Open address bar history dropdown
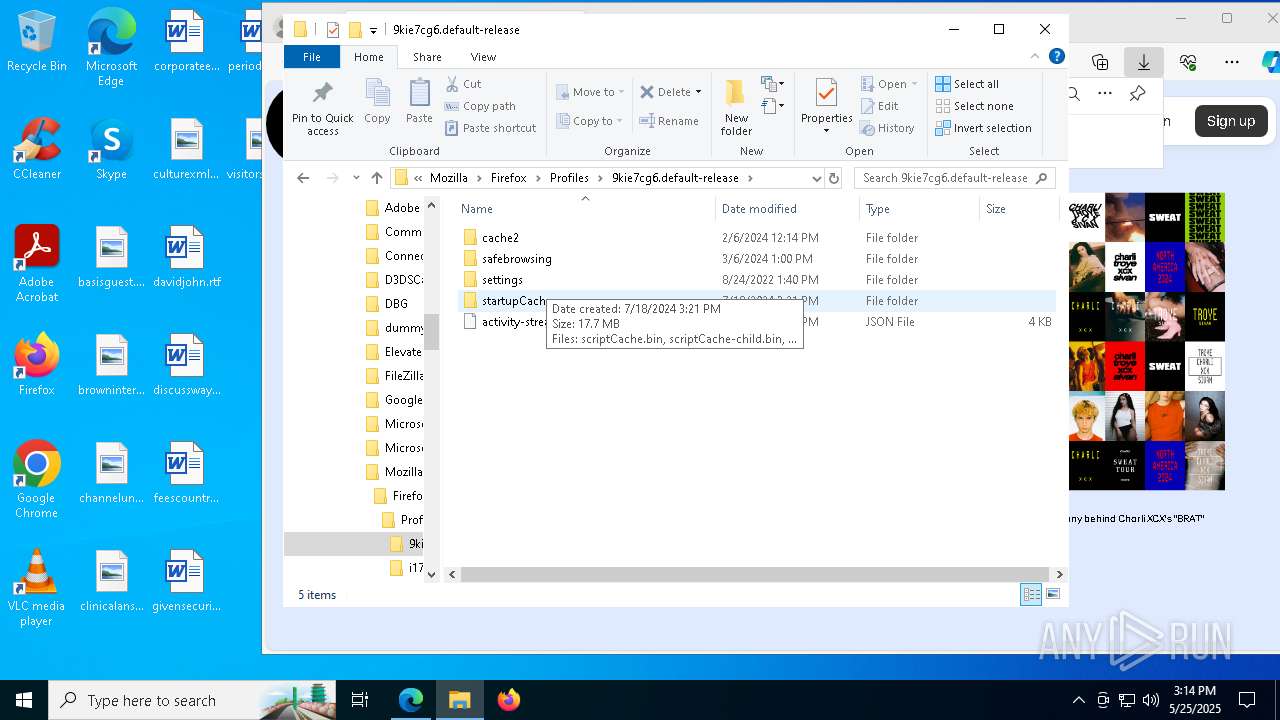The image size is (1280, 720). click(x=816, y=178)
